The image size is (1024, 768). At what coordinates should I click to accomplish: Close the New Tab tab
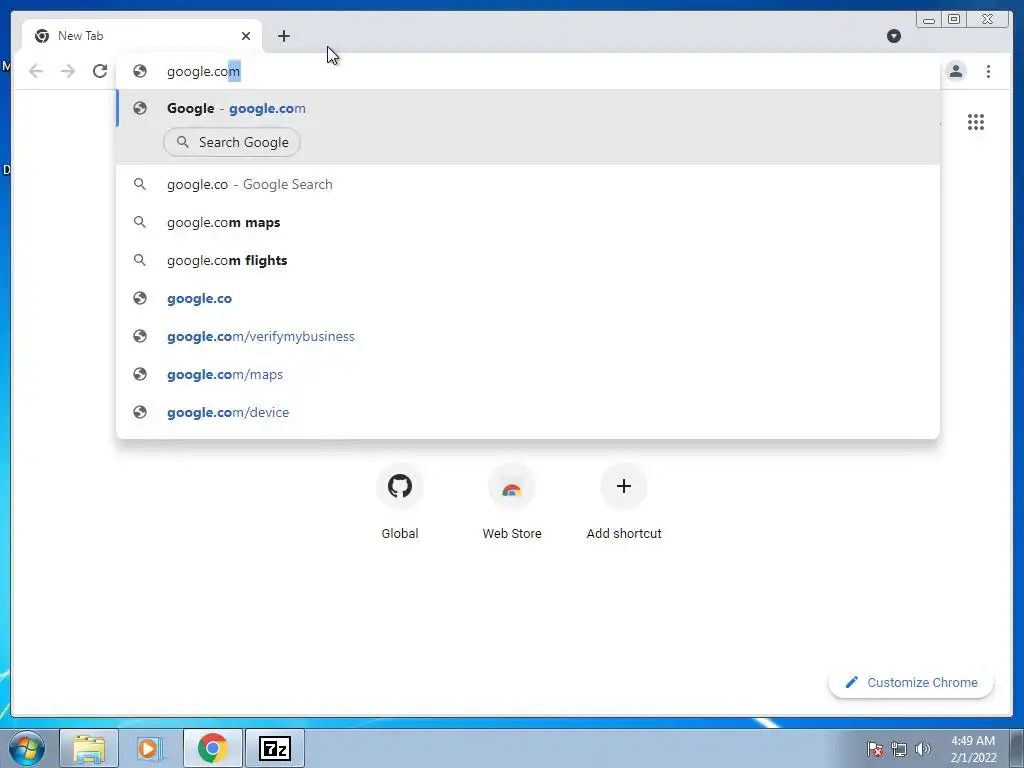pos(246,36)
